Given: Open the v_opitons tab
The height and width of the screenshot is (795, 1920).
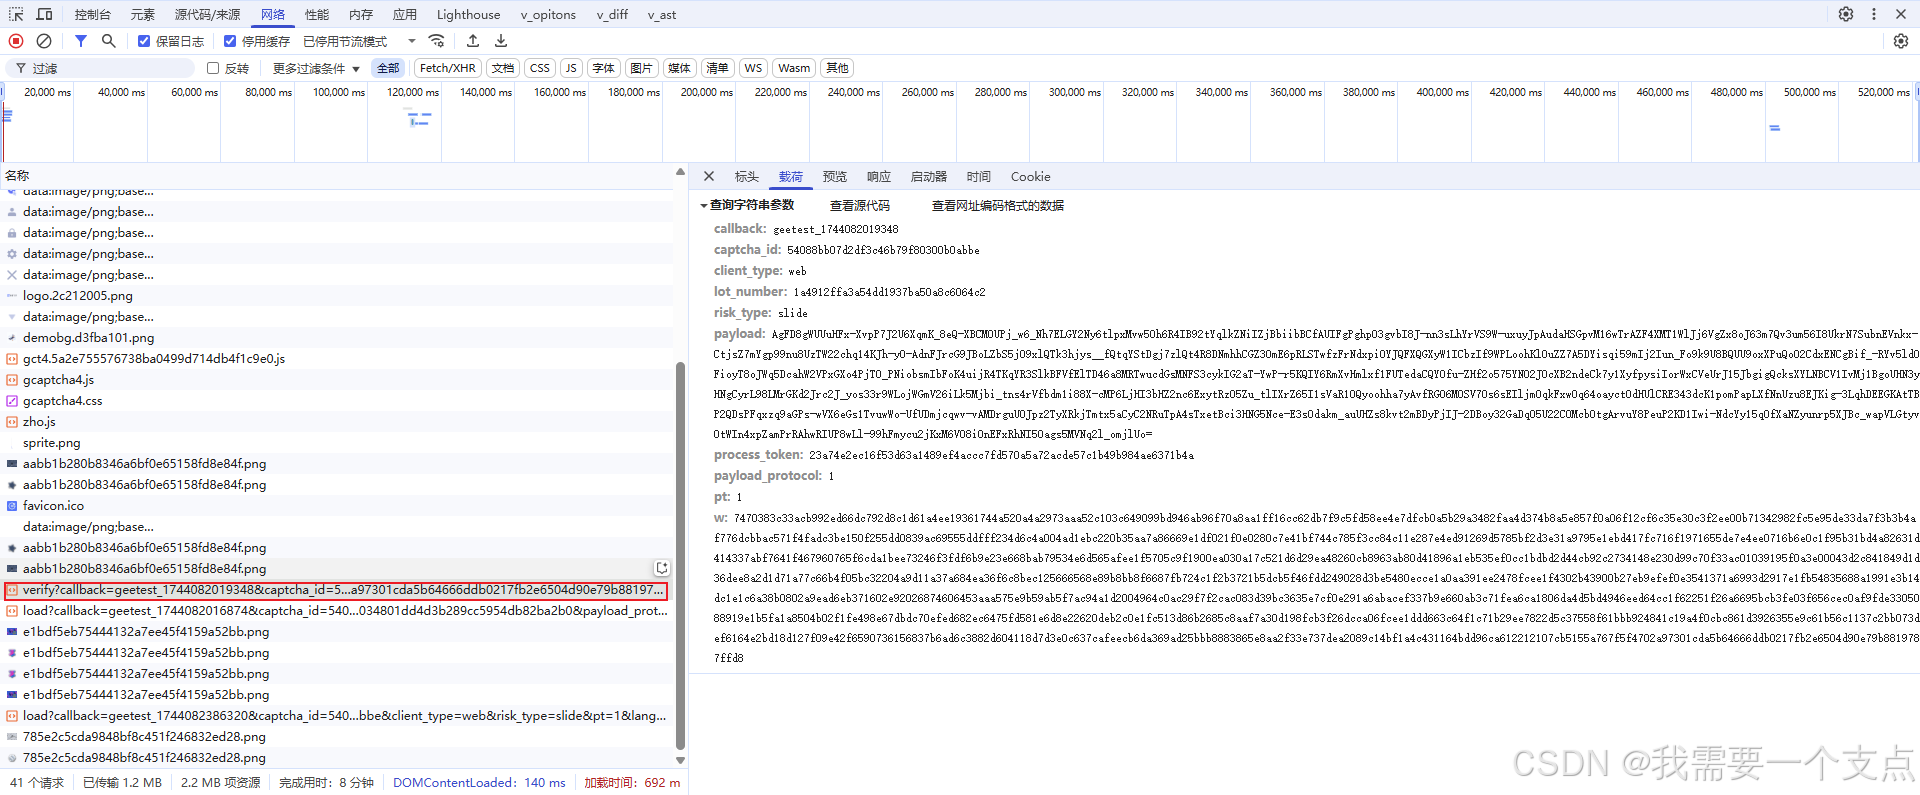Looking at the screenshot, I should pyautogui.click(x=548, y=14).
